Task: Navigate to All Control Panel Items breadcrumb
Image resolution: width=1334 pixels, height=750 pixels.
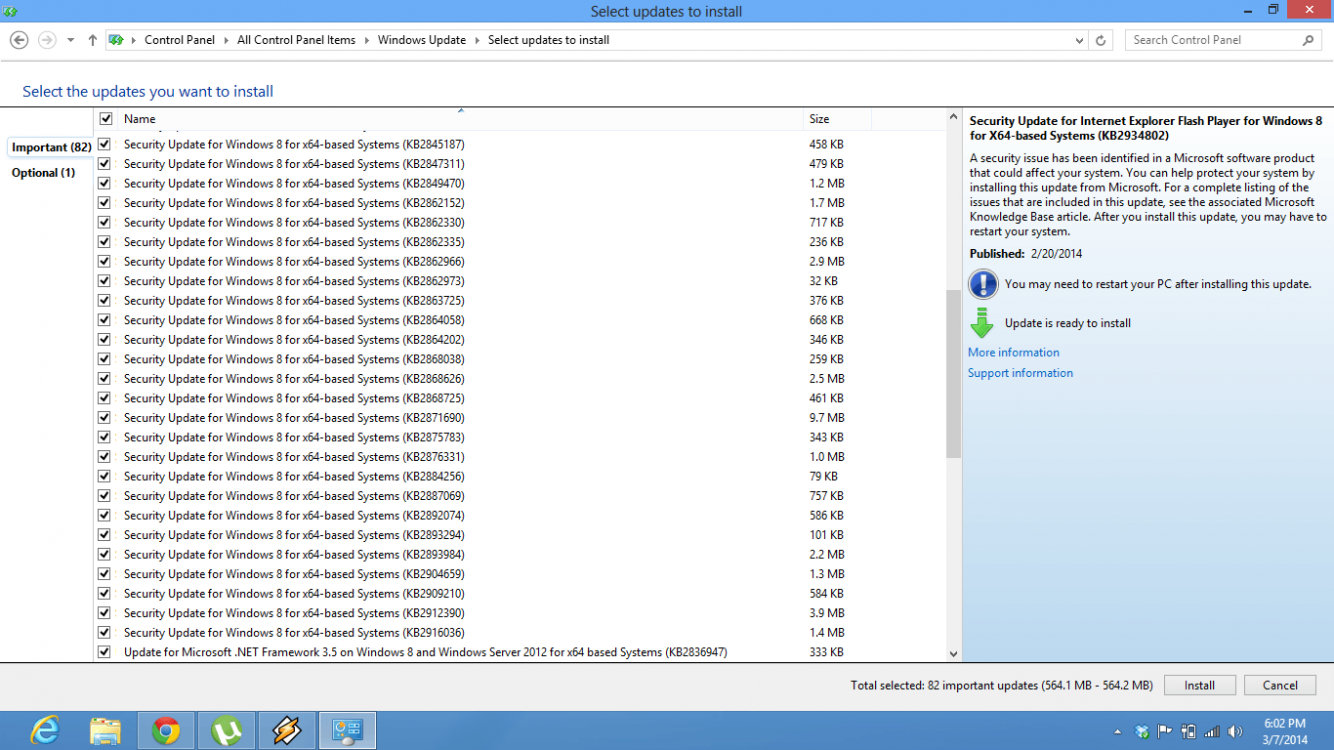Action: (x=296, y=40)
